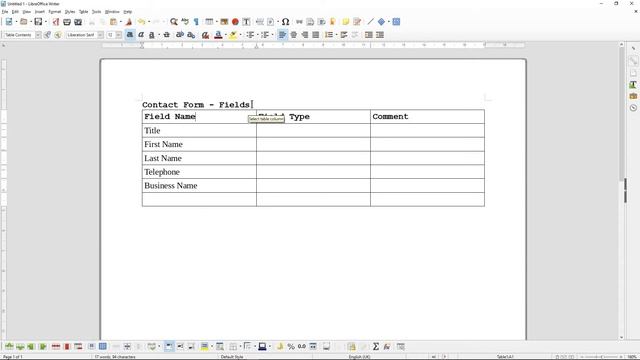The image size is (640, 360).
Task: Click the Print icon
Action: point(67,22)
